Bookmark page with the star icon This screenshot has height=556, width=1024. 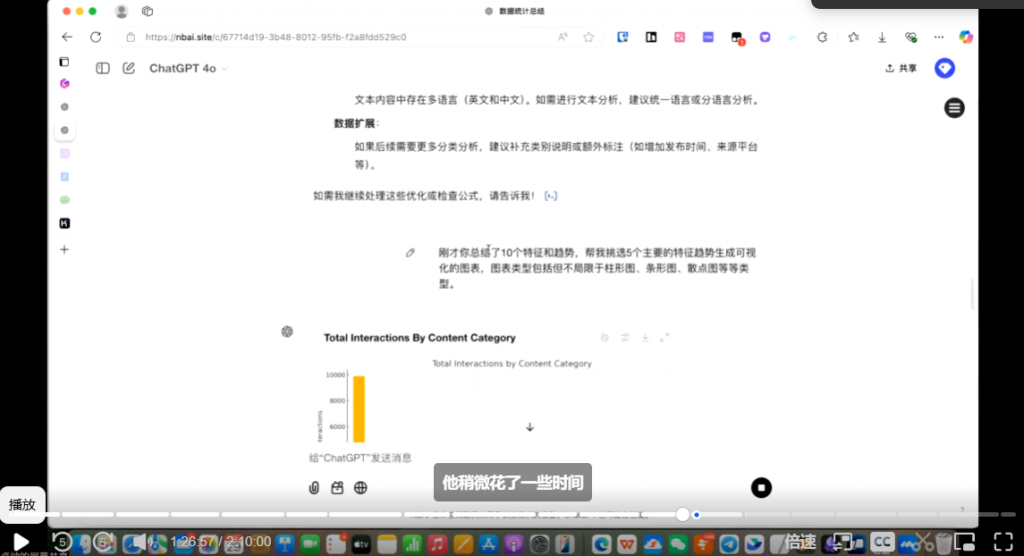click(x=588, y=37)
